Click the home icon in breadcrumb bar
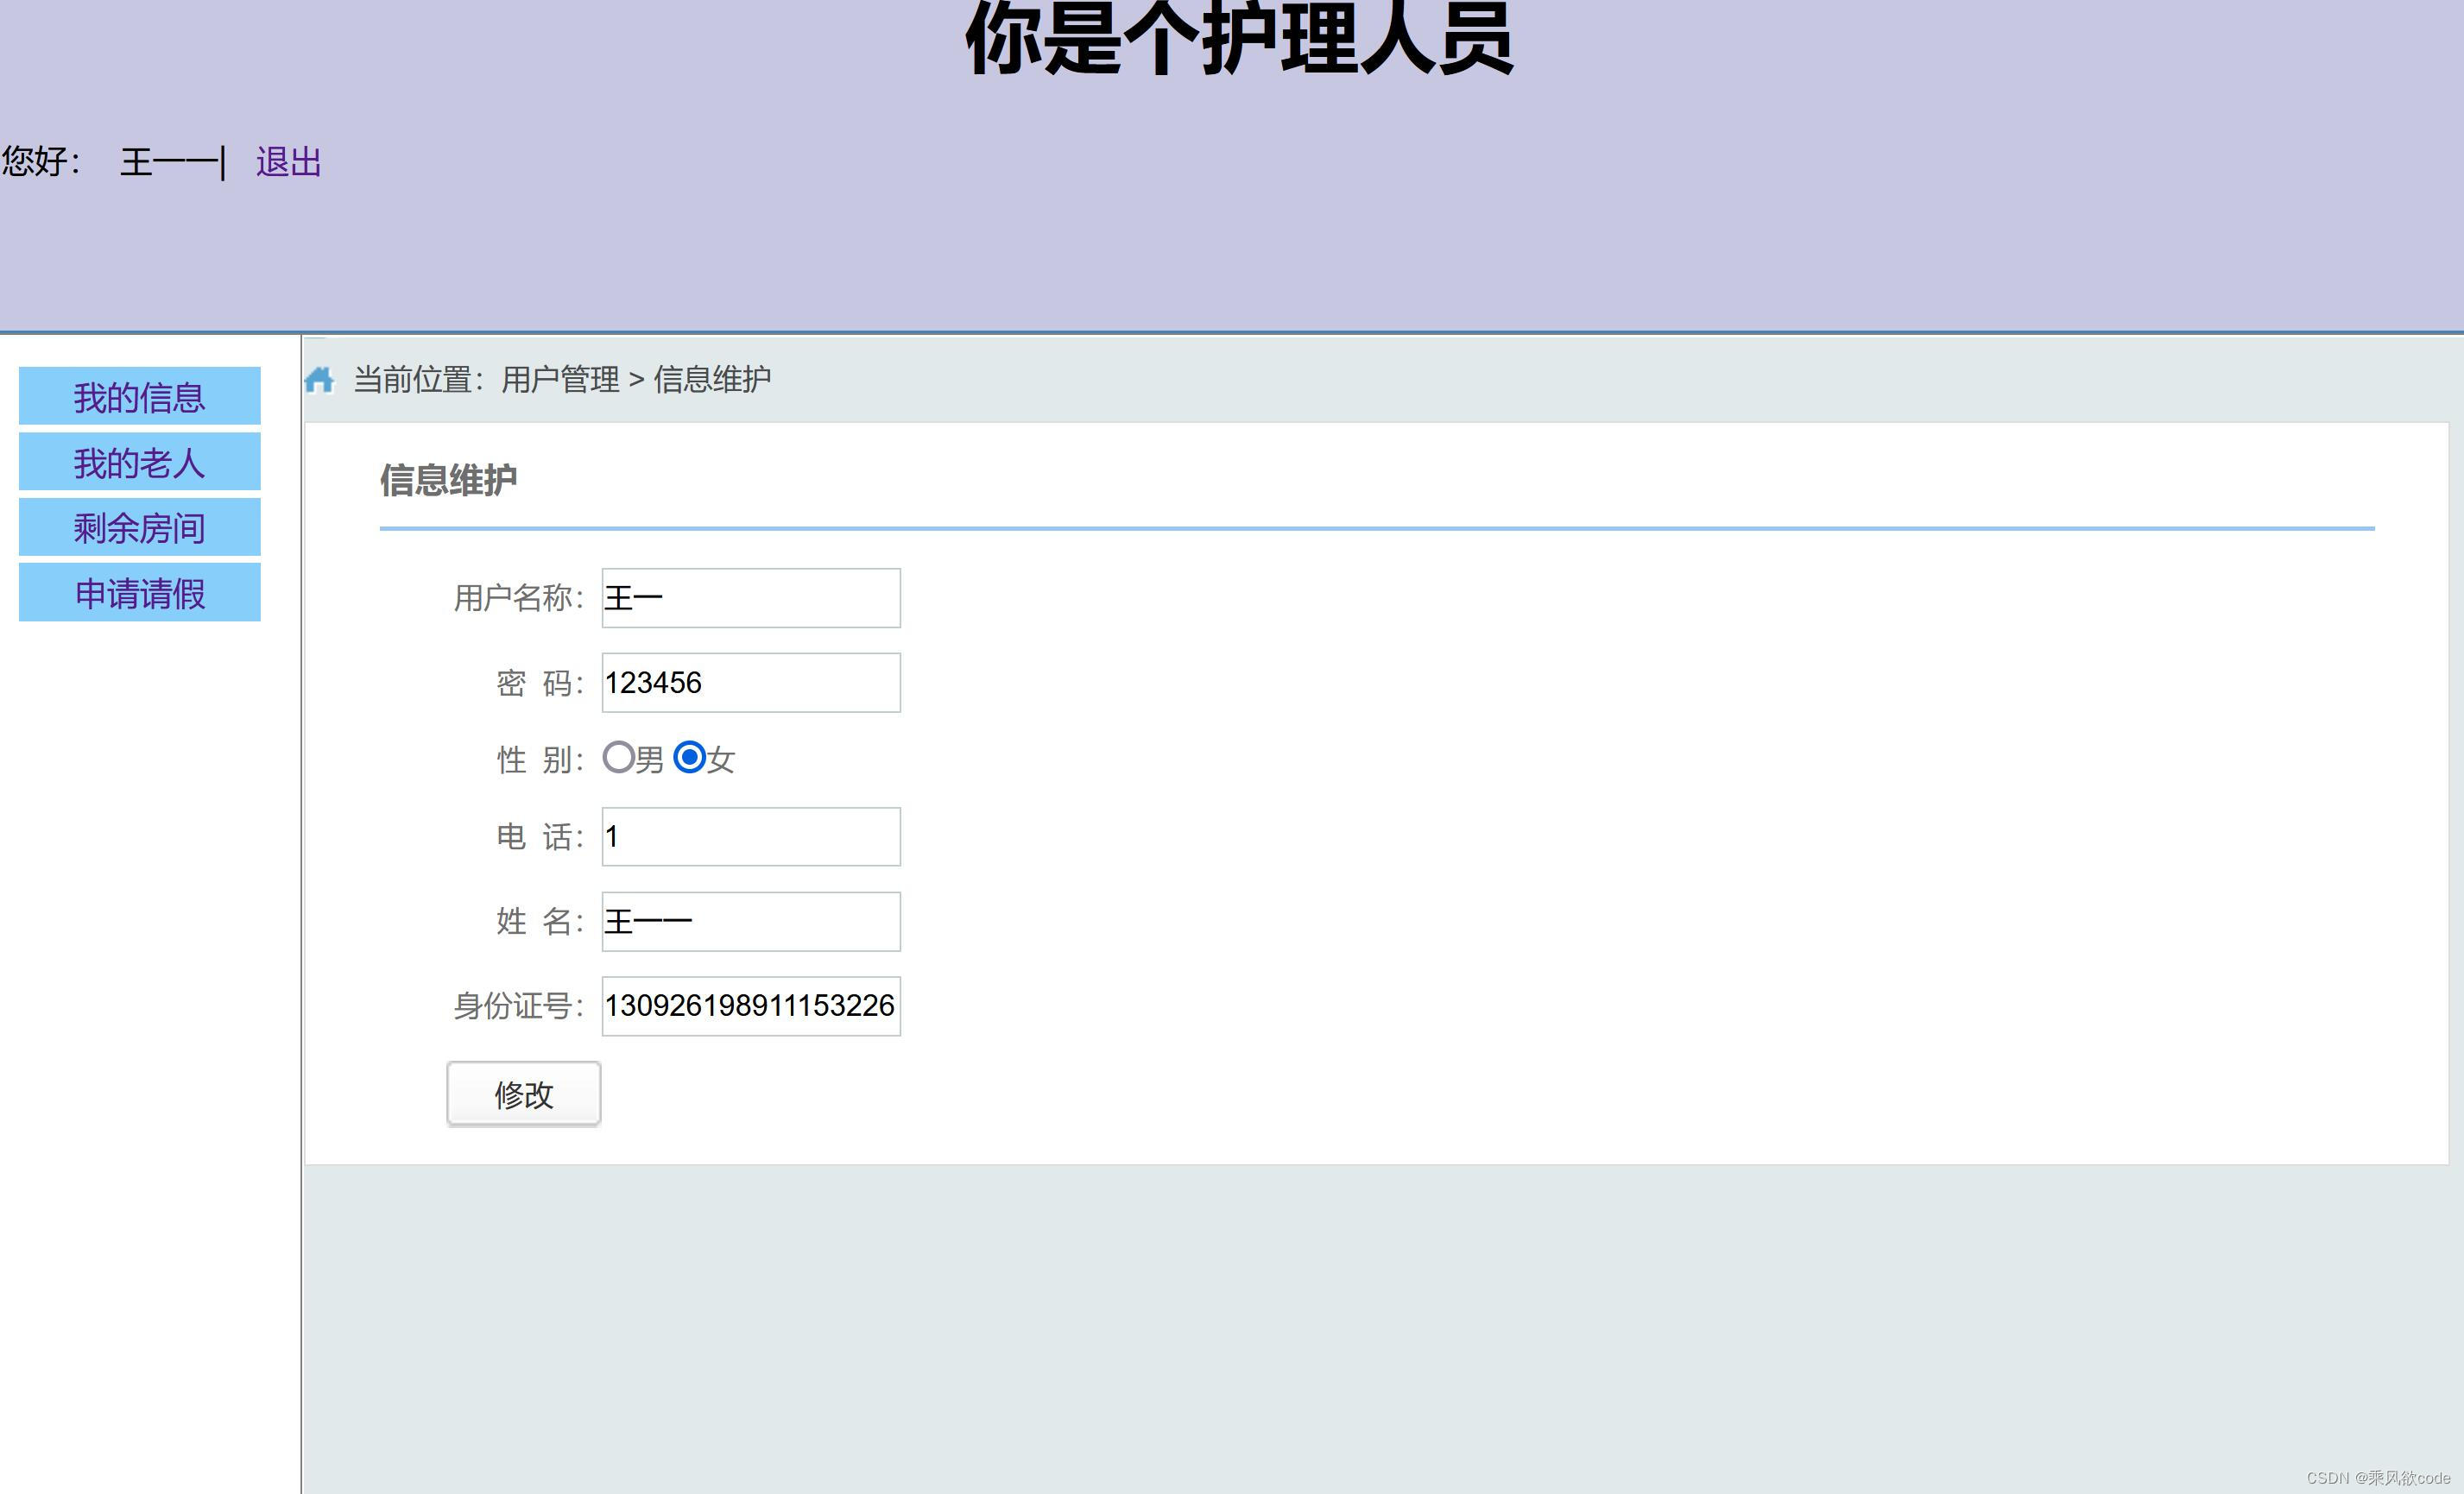2464x1494 pixels. pyautogui.click(x=320, y=380)
